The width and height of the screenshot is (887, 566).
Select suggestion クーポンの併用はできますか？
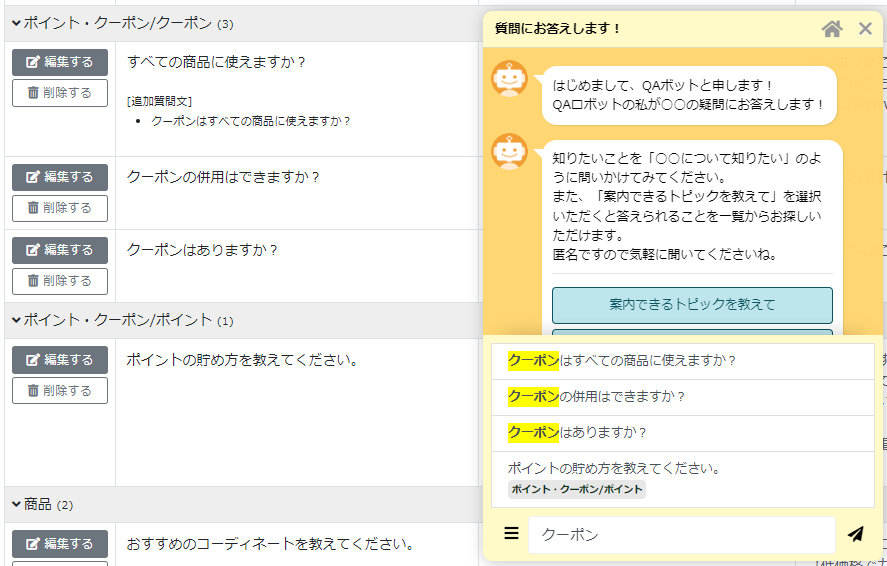pyautogui.click(x=682, y=397)
